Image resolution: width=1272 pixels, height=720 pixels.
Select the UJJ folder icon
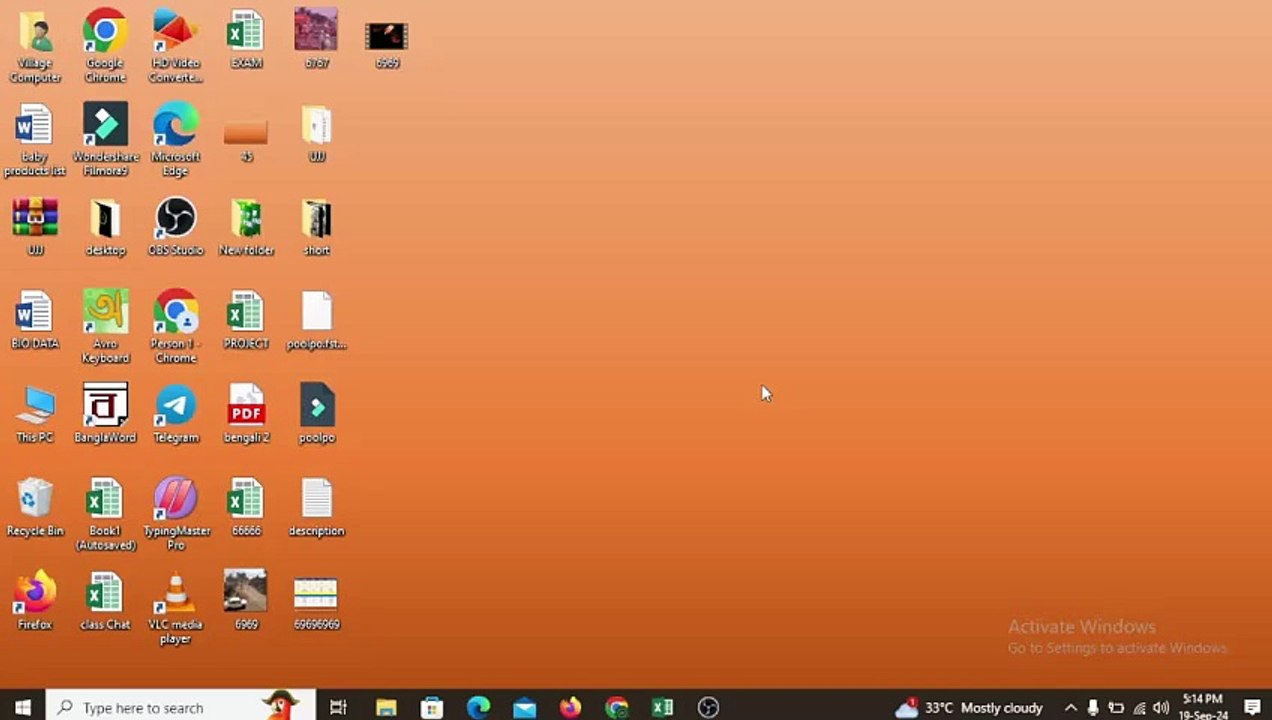click(316, 133)
